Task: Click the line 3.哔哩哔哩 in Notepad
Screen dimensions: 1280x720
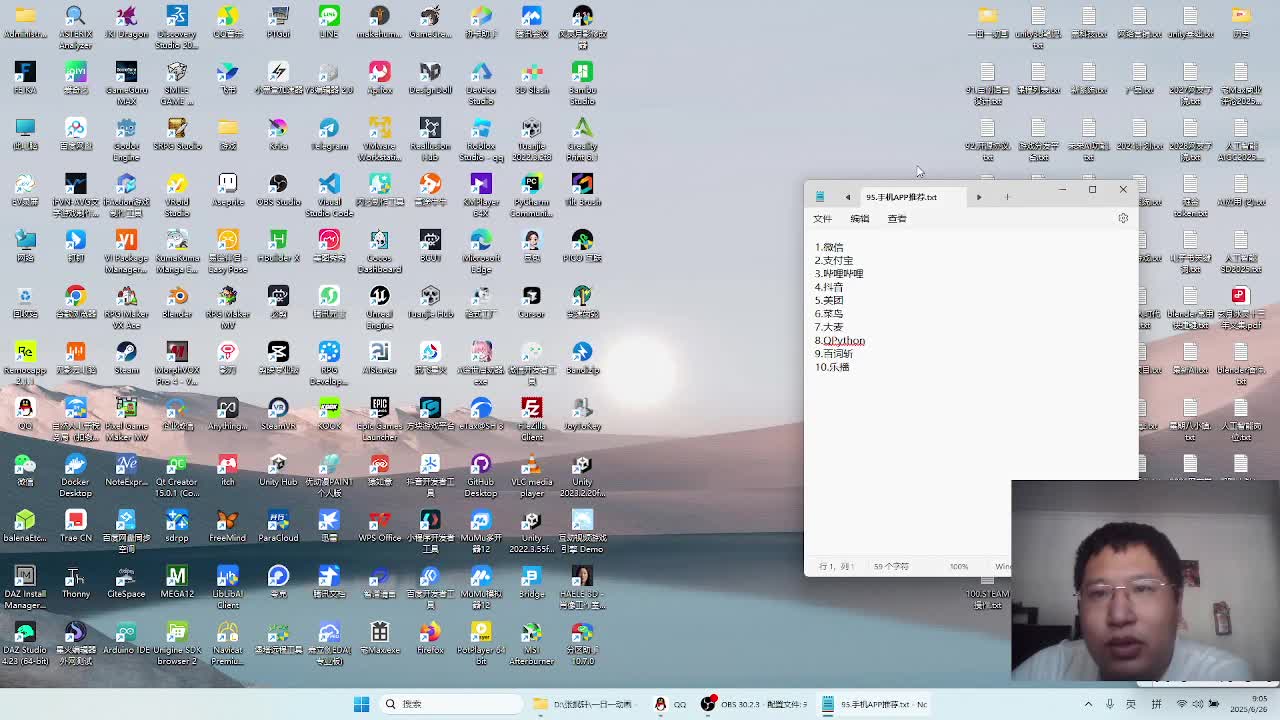Action: click(839, 273)
